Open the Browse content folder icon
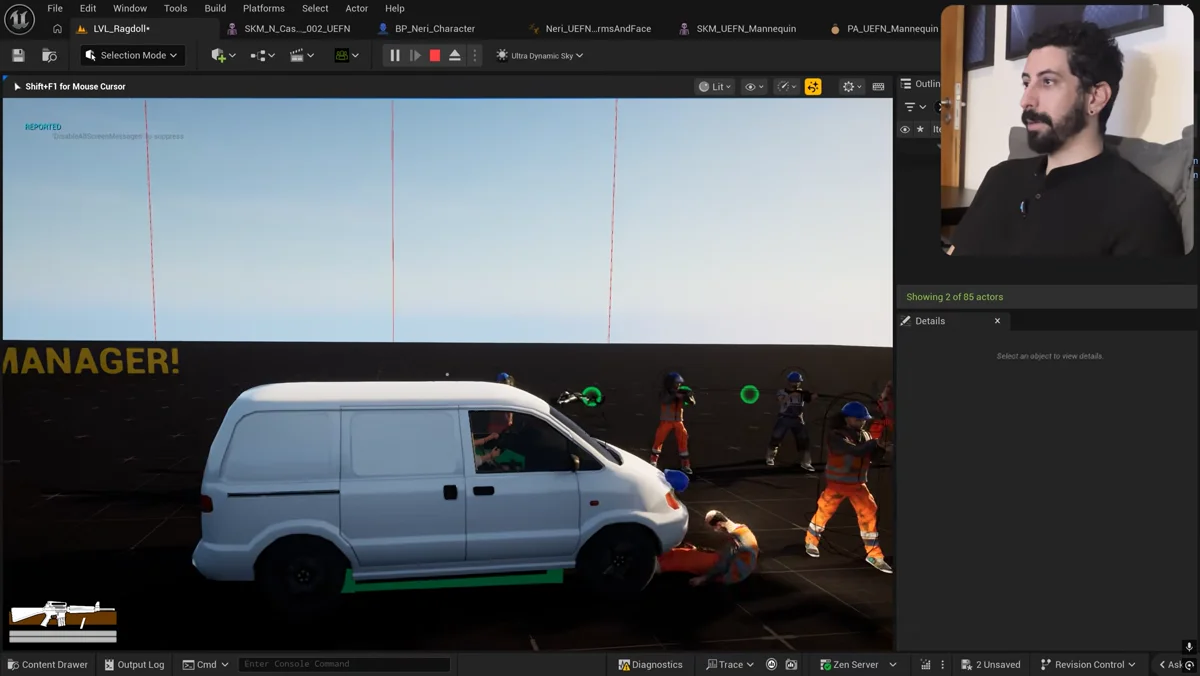Viewport: 1200px width, 676px height. 49,56
